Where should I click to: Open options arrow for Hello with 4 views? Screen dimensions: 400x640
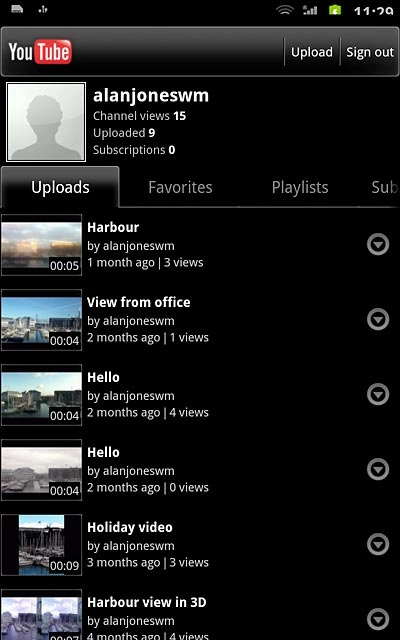coord(378,394)
